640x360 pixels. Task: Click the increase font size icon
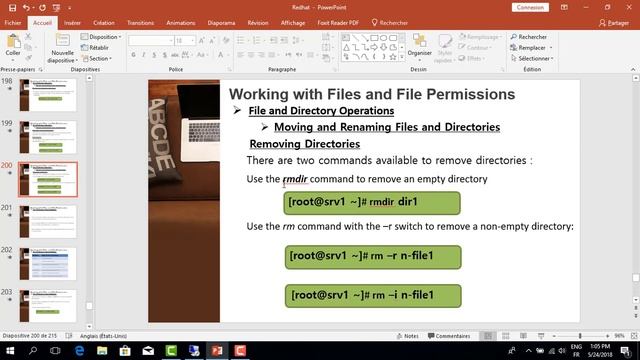click(202, 40)
